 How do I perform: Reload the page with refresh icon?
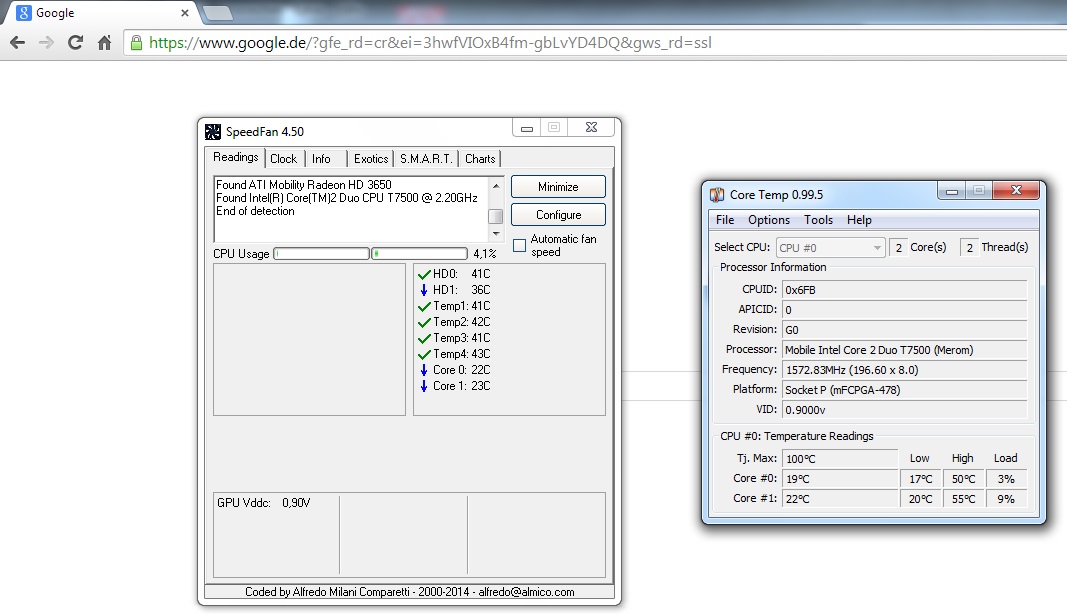(76, 43)
